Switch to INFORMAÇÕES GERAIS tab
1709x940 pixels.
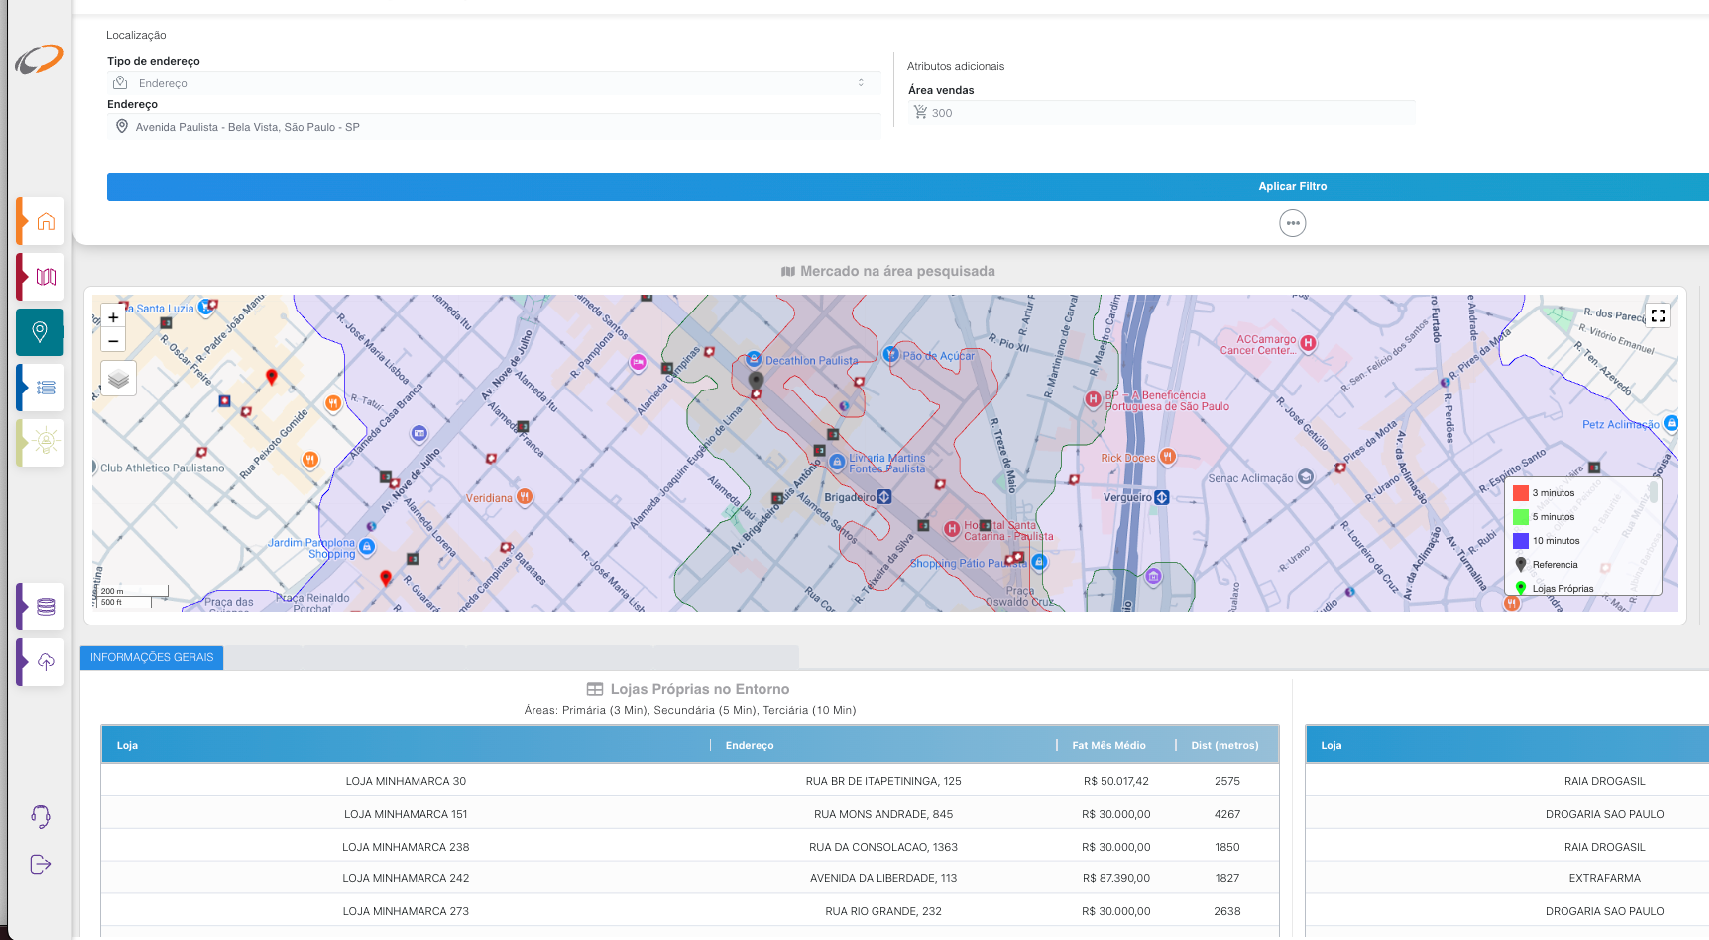pyautogui.click(x=152, y=657)
